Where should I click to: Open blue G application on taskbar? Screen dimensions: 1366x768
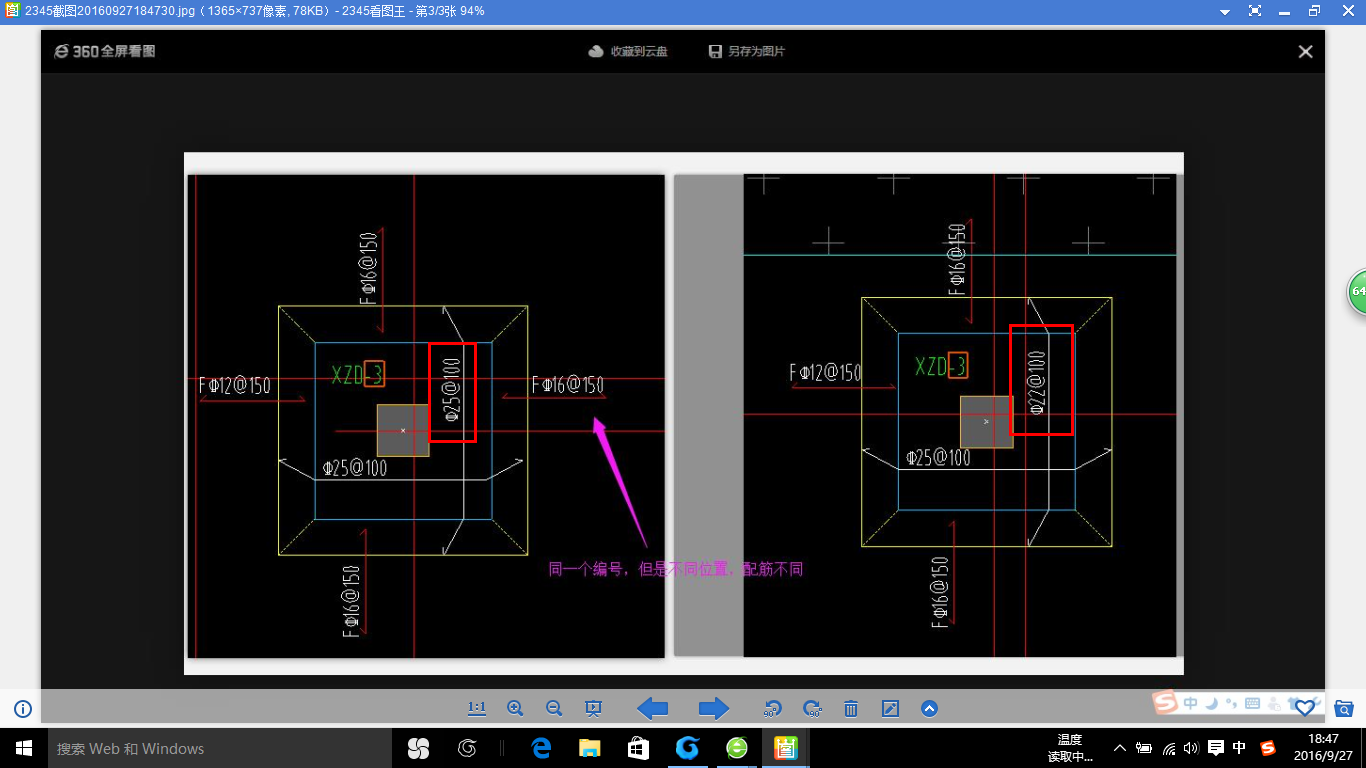click(x=687, y=748)
